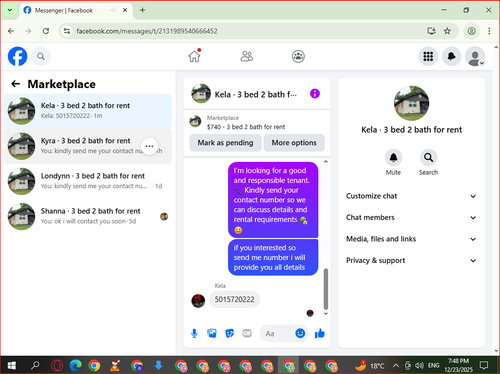Select Londynn conversation in list

pos(88,181)
